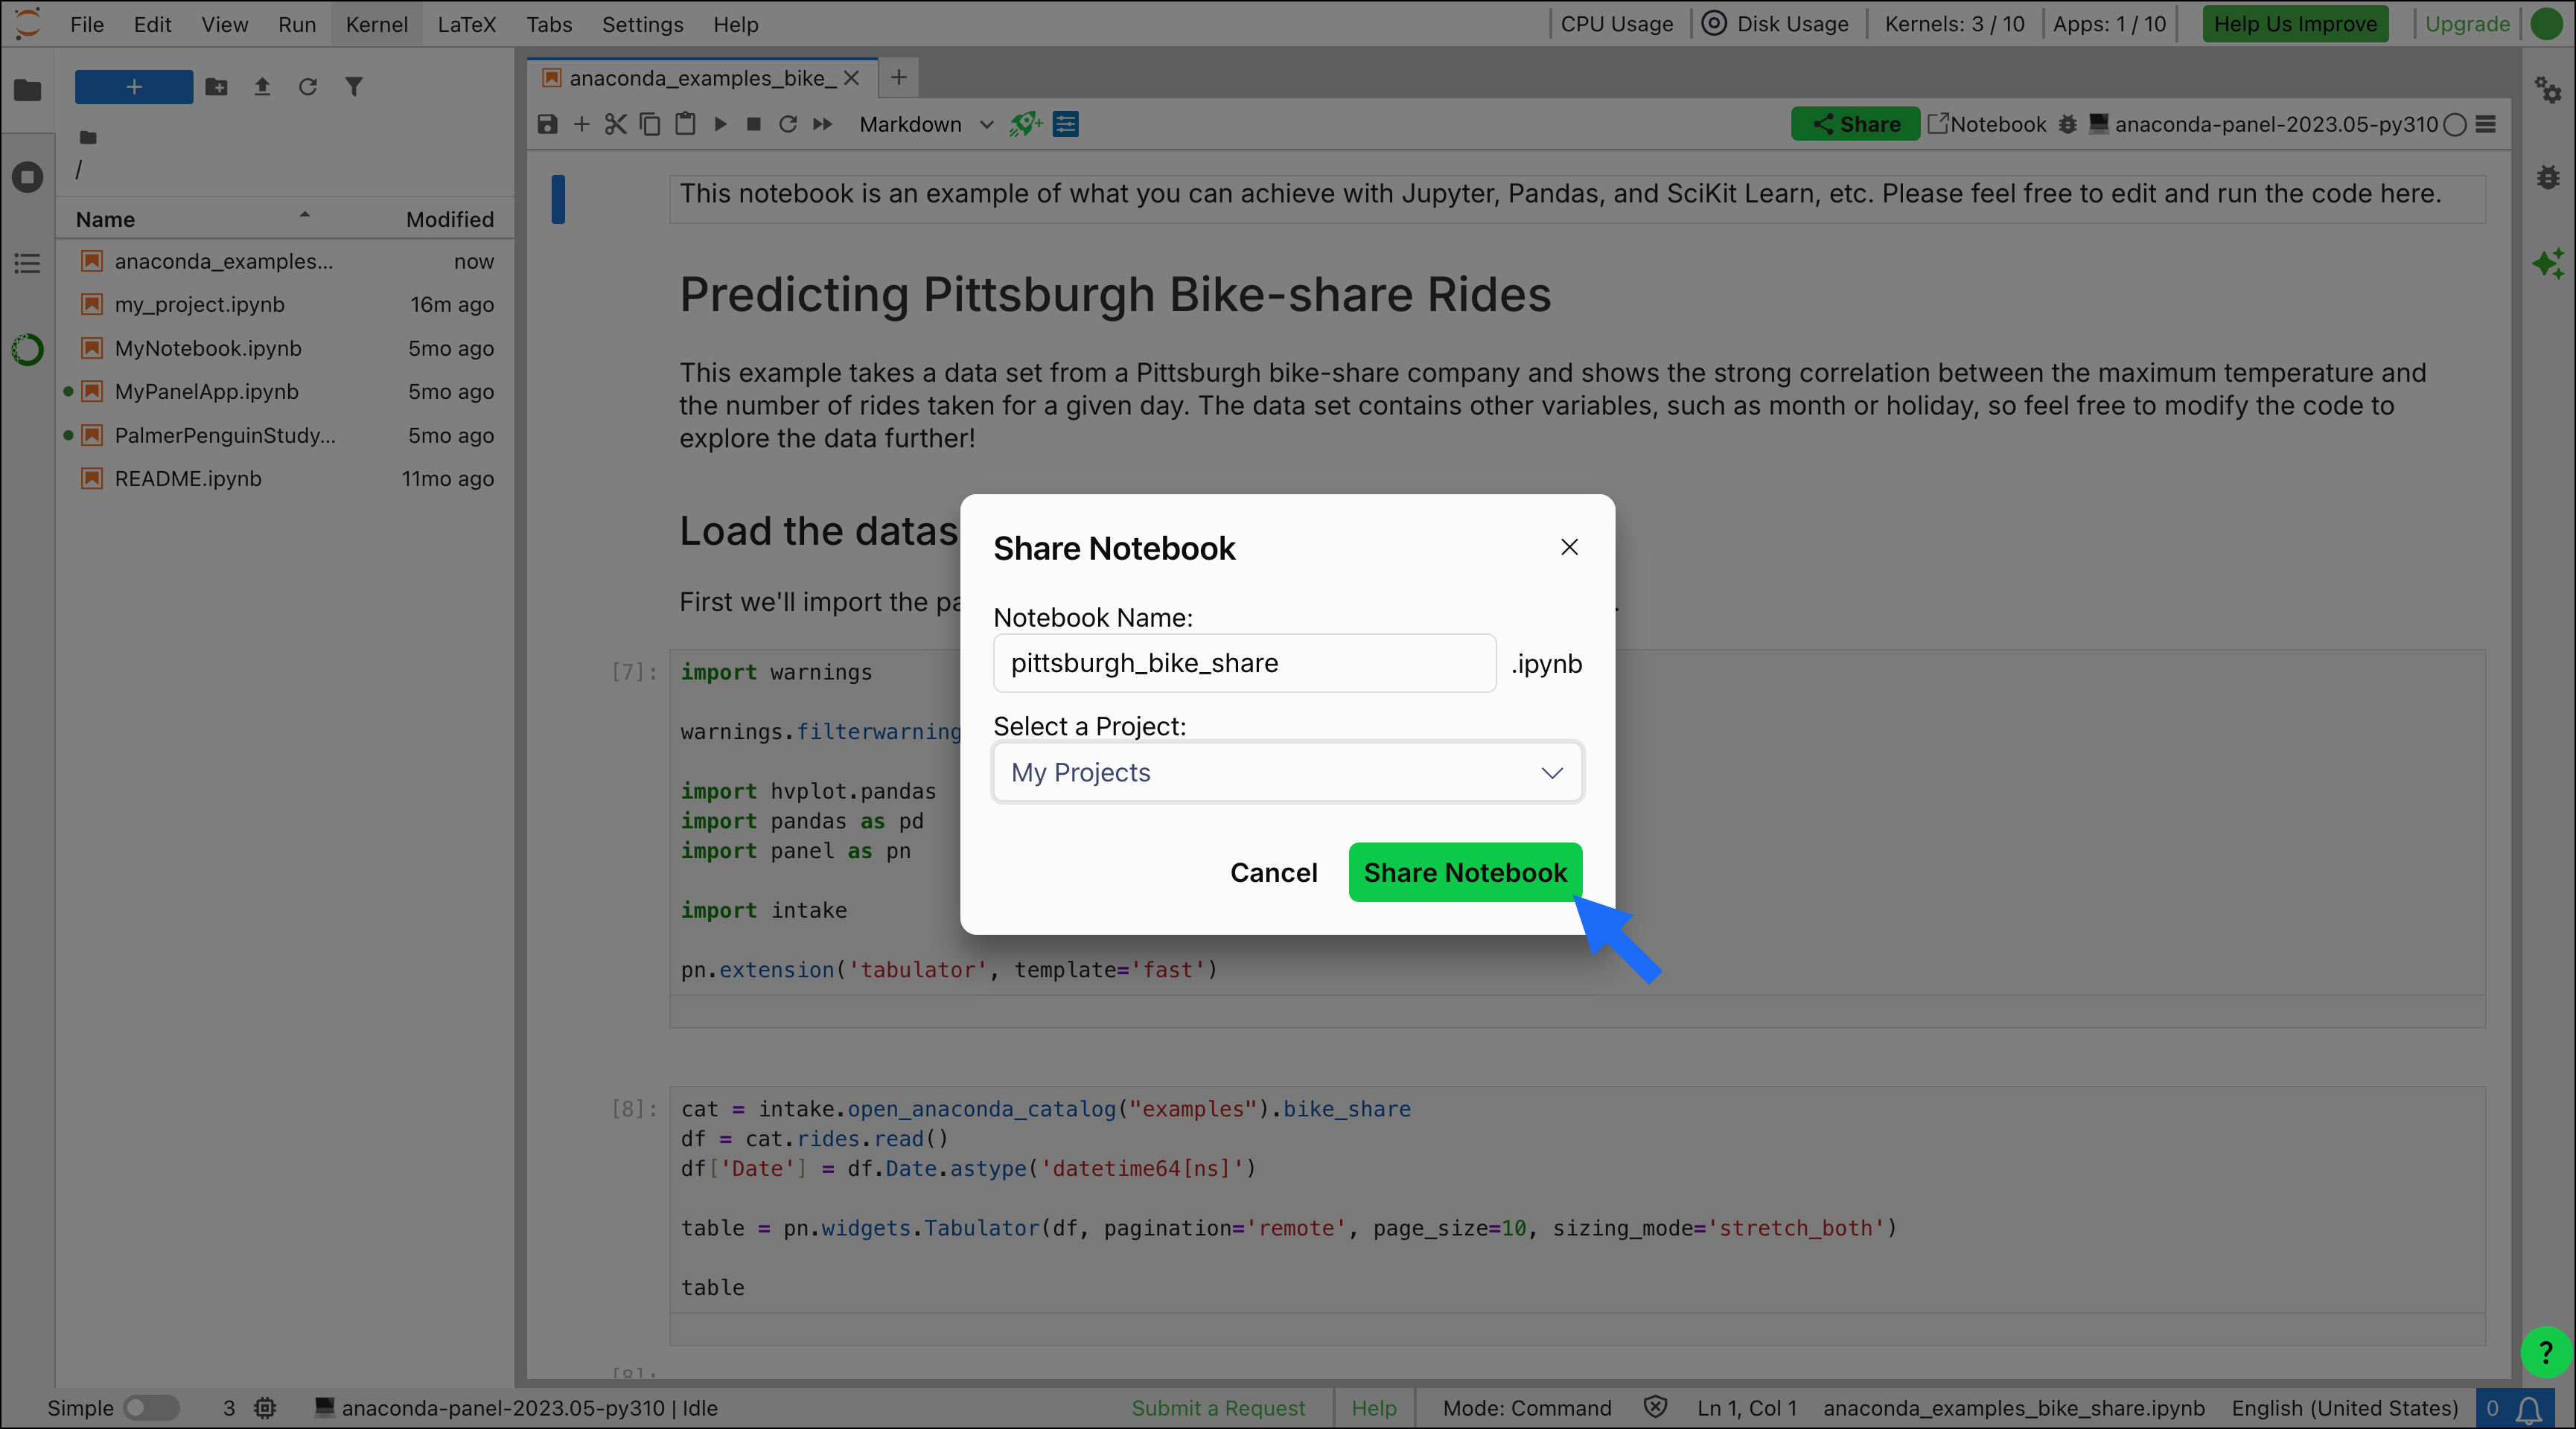Toggle Simple mode switch

point(151,1408)
